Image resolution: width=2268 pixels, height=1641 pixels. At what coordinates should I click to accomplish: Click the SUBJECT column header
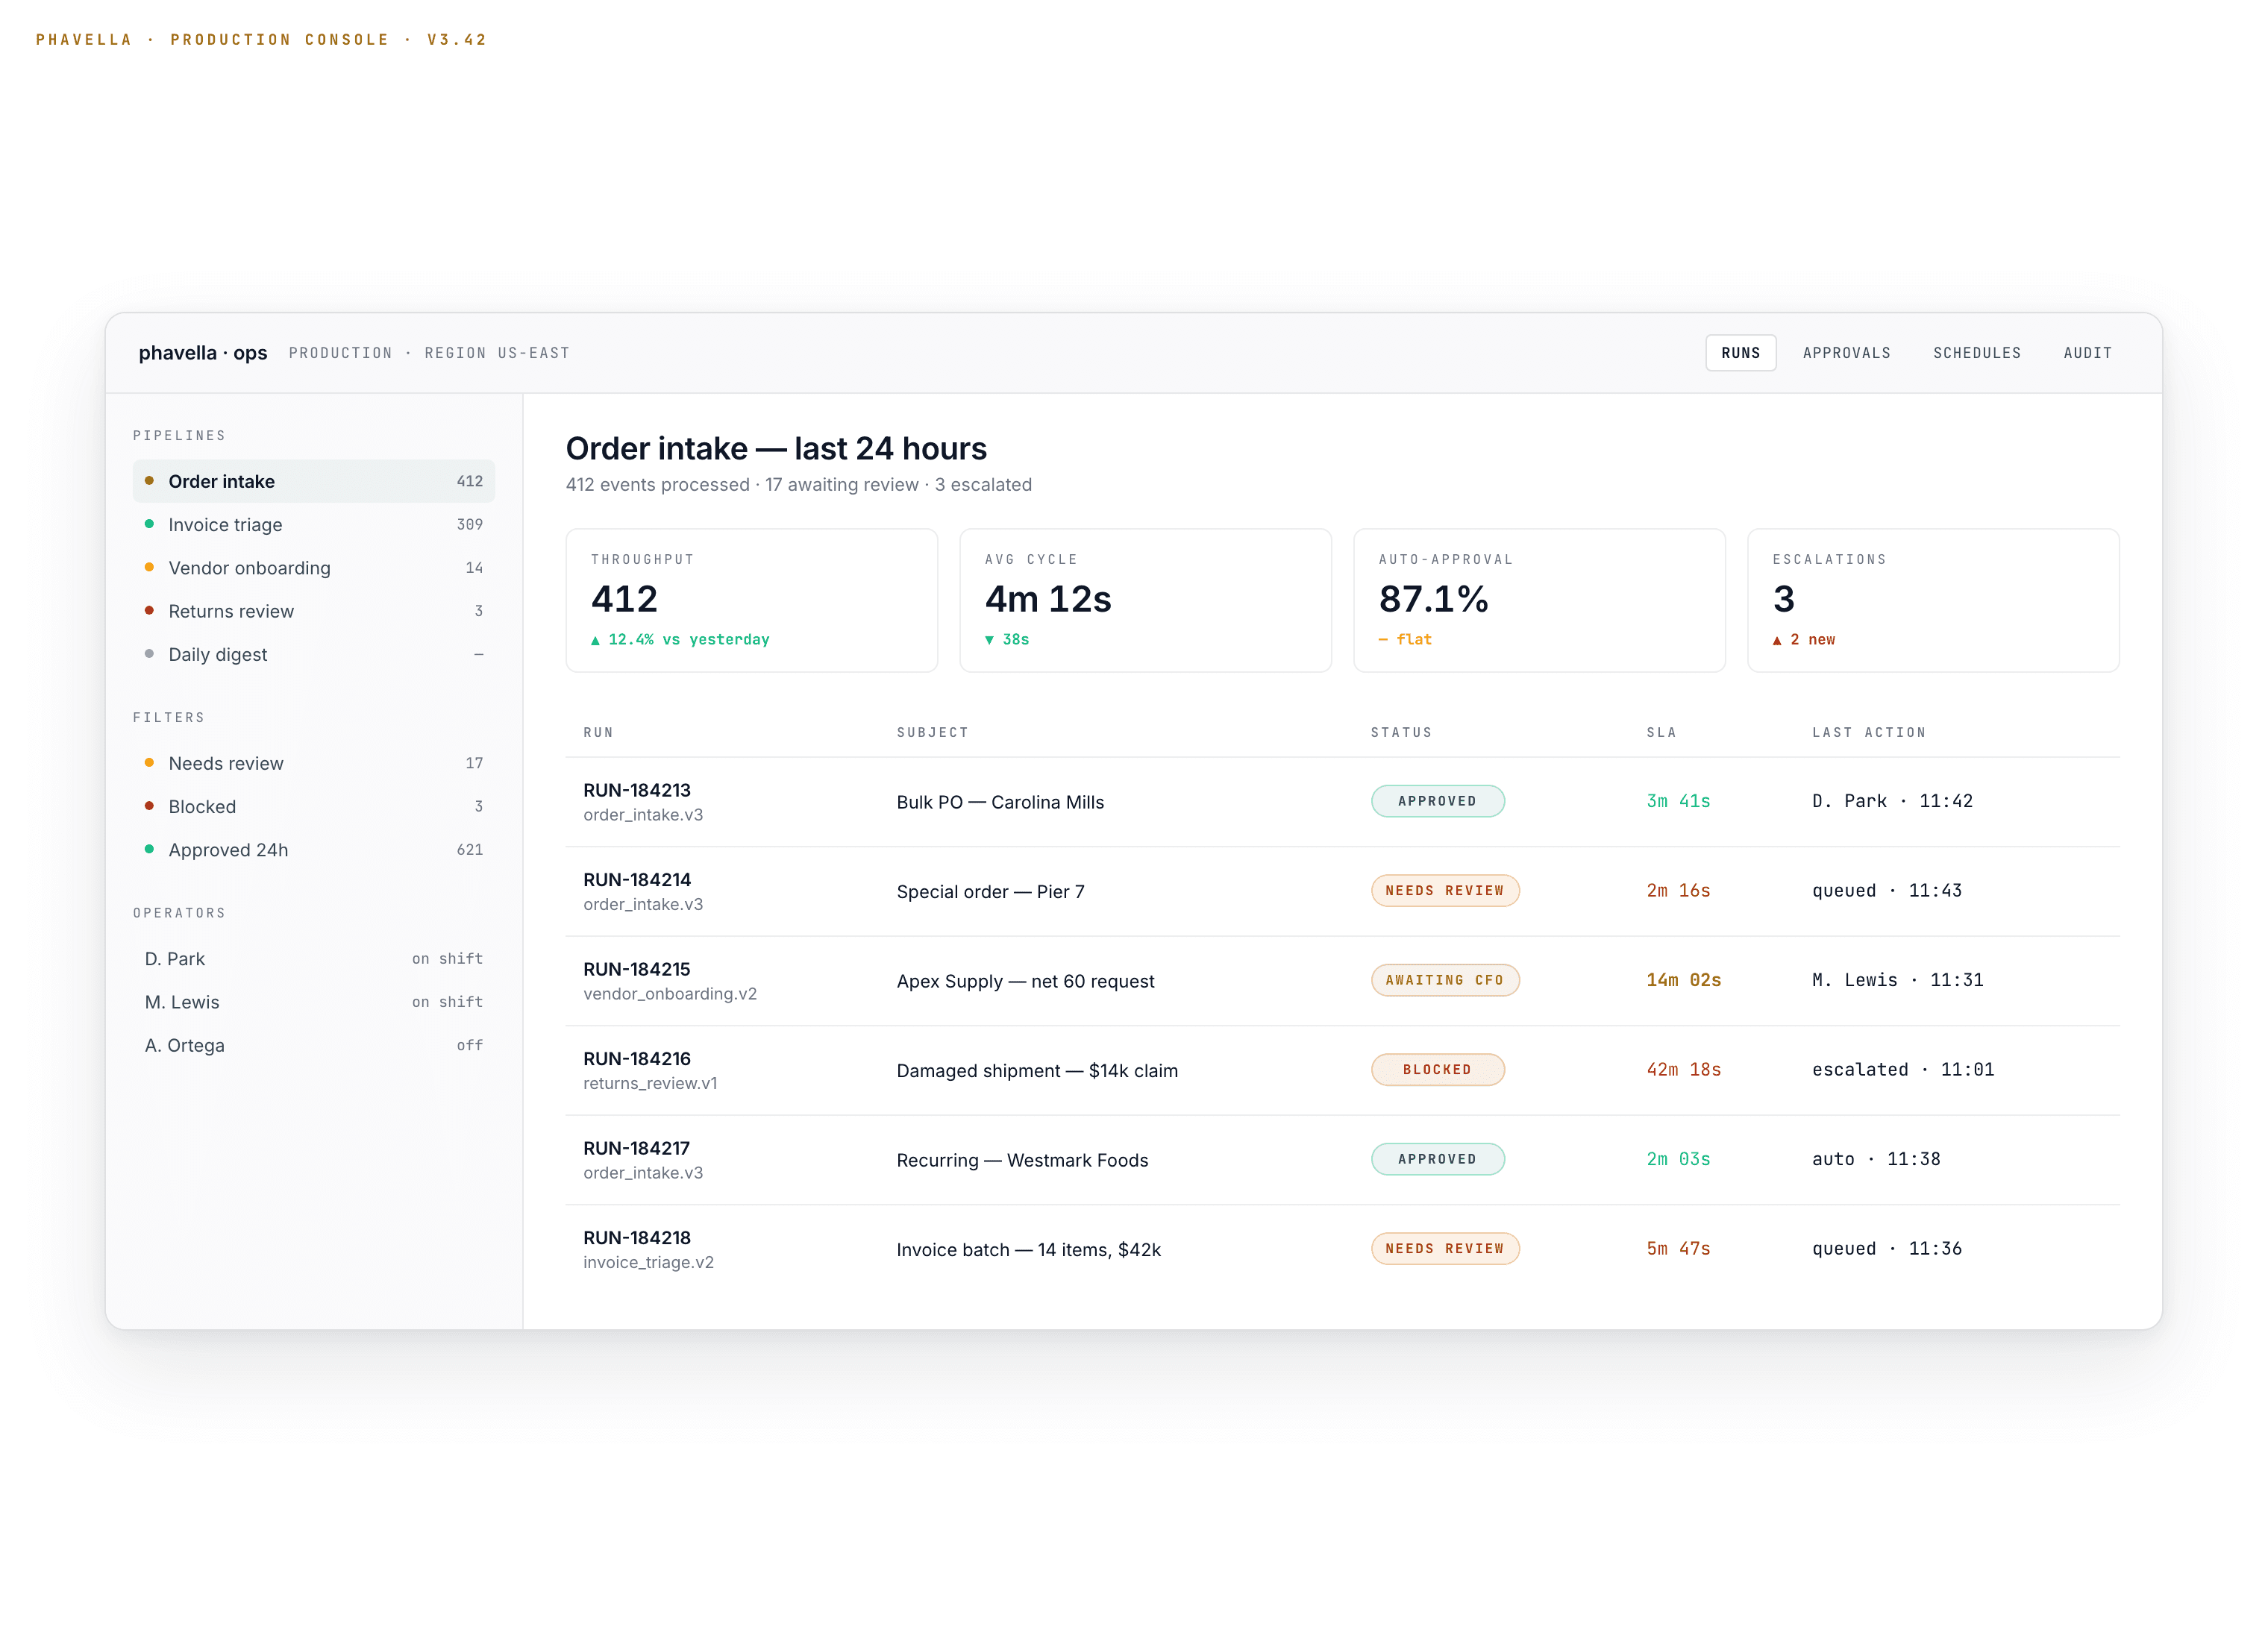[932, 732]
